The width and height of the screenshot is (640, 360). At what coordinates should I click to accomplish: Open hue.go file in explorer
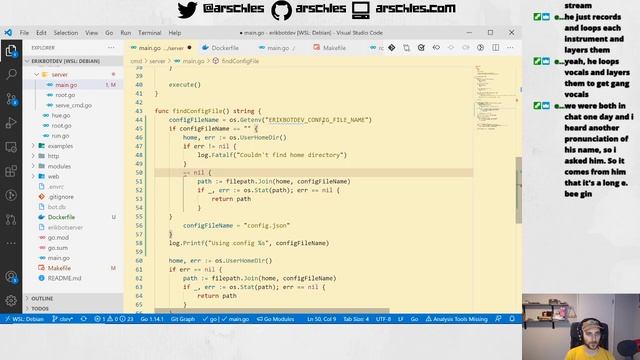[x=73, y=115]
